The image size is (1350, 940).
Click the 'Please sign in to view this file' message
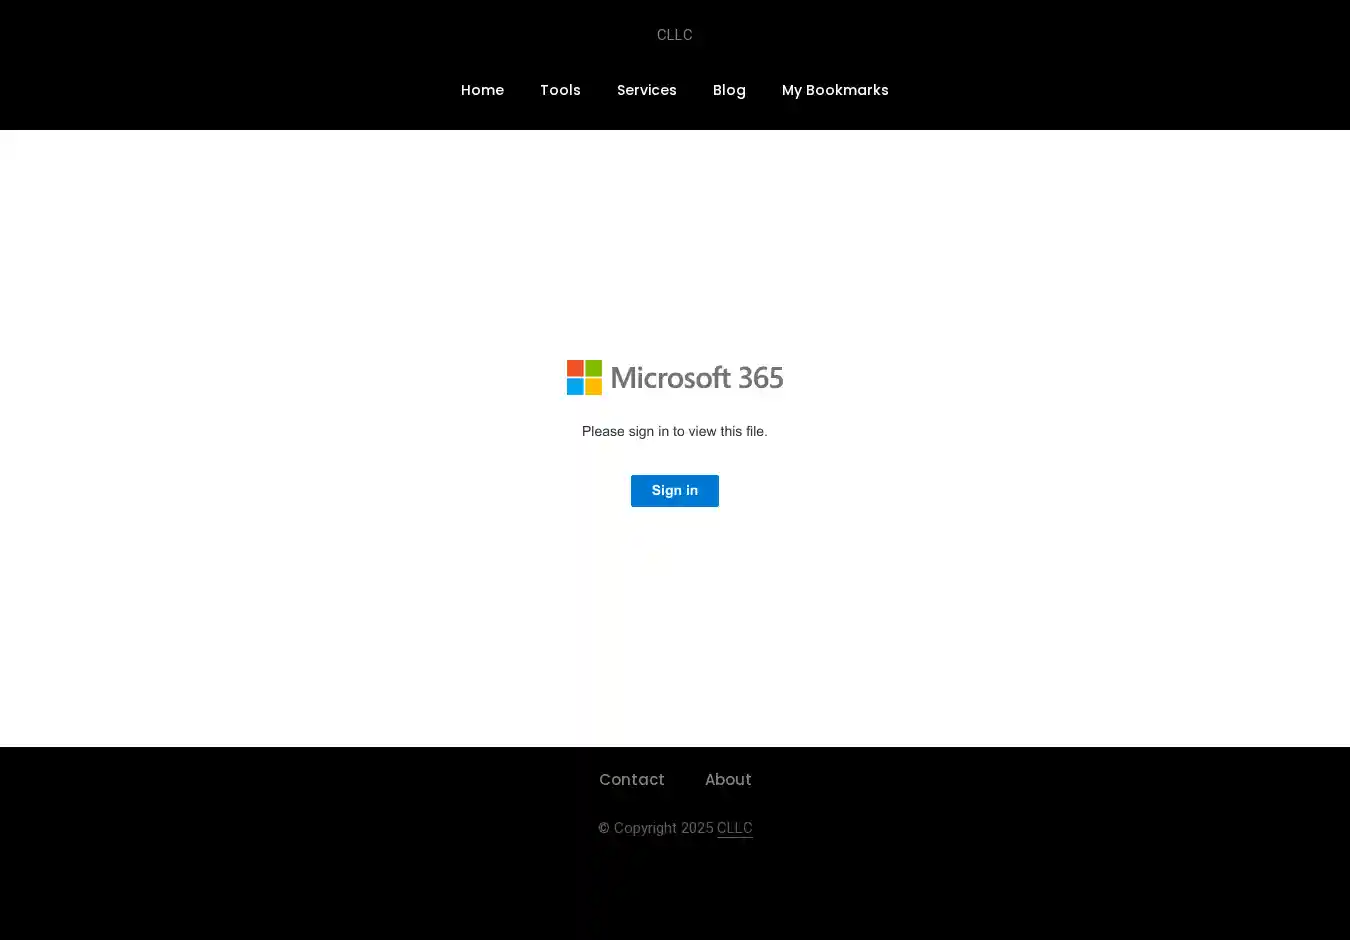click(x=674, y=432)
